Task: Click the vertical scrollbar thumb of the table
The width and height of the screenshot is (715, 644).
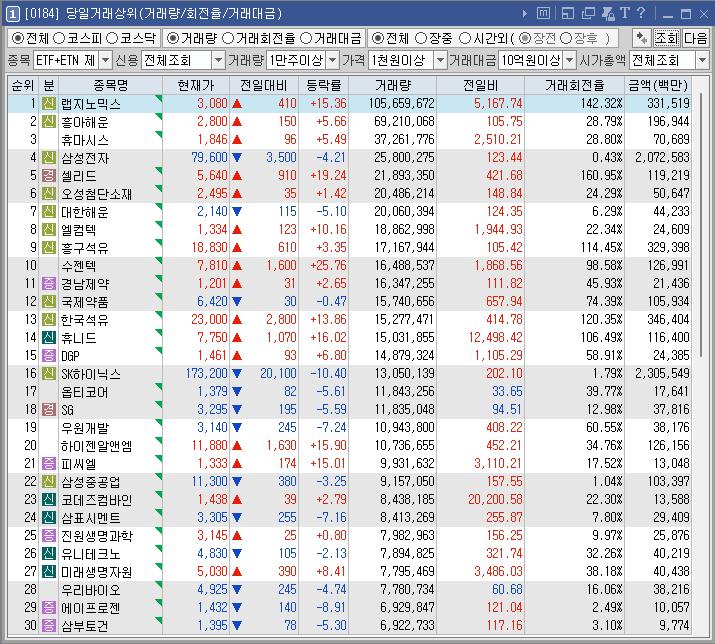Action: click(701, 227)
